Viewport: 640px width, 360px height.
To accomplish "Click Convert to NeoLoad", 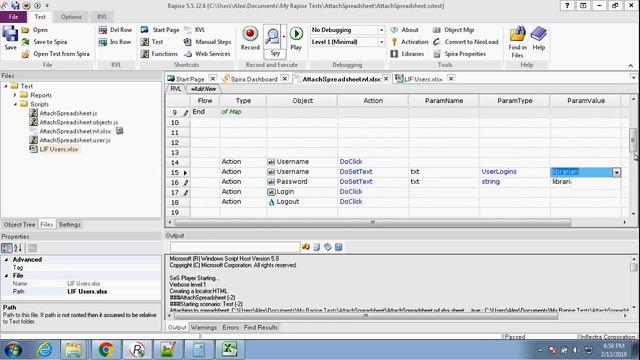I will tap(466, 42).
